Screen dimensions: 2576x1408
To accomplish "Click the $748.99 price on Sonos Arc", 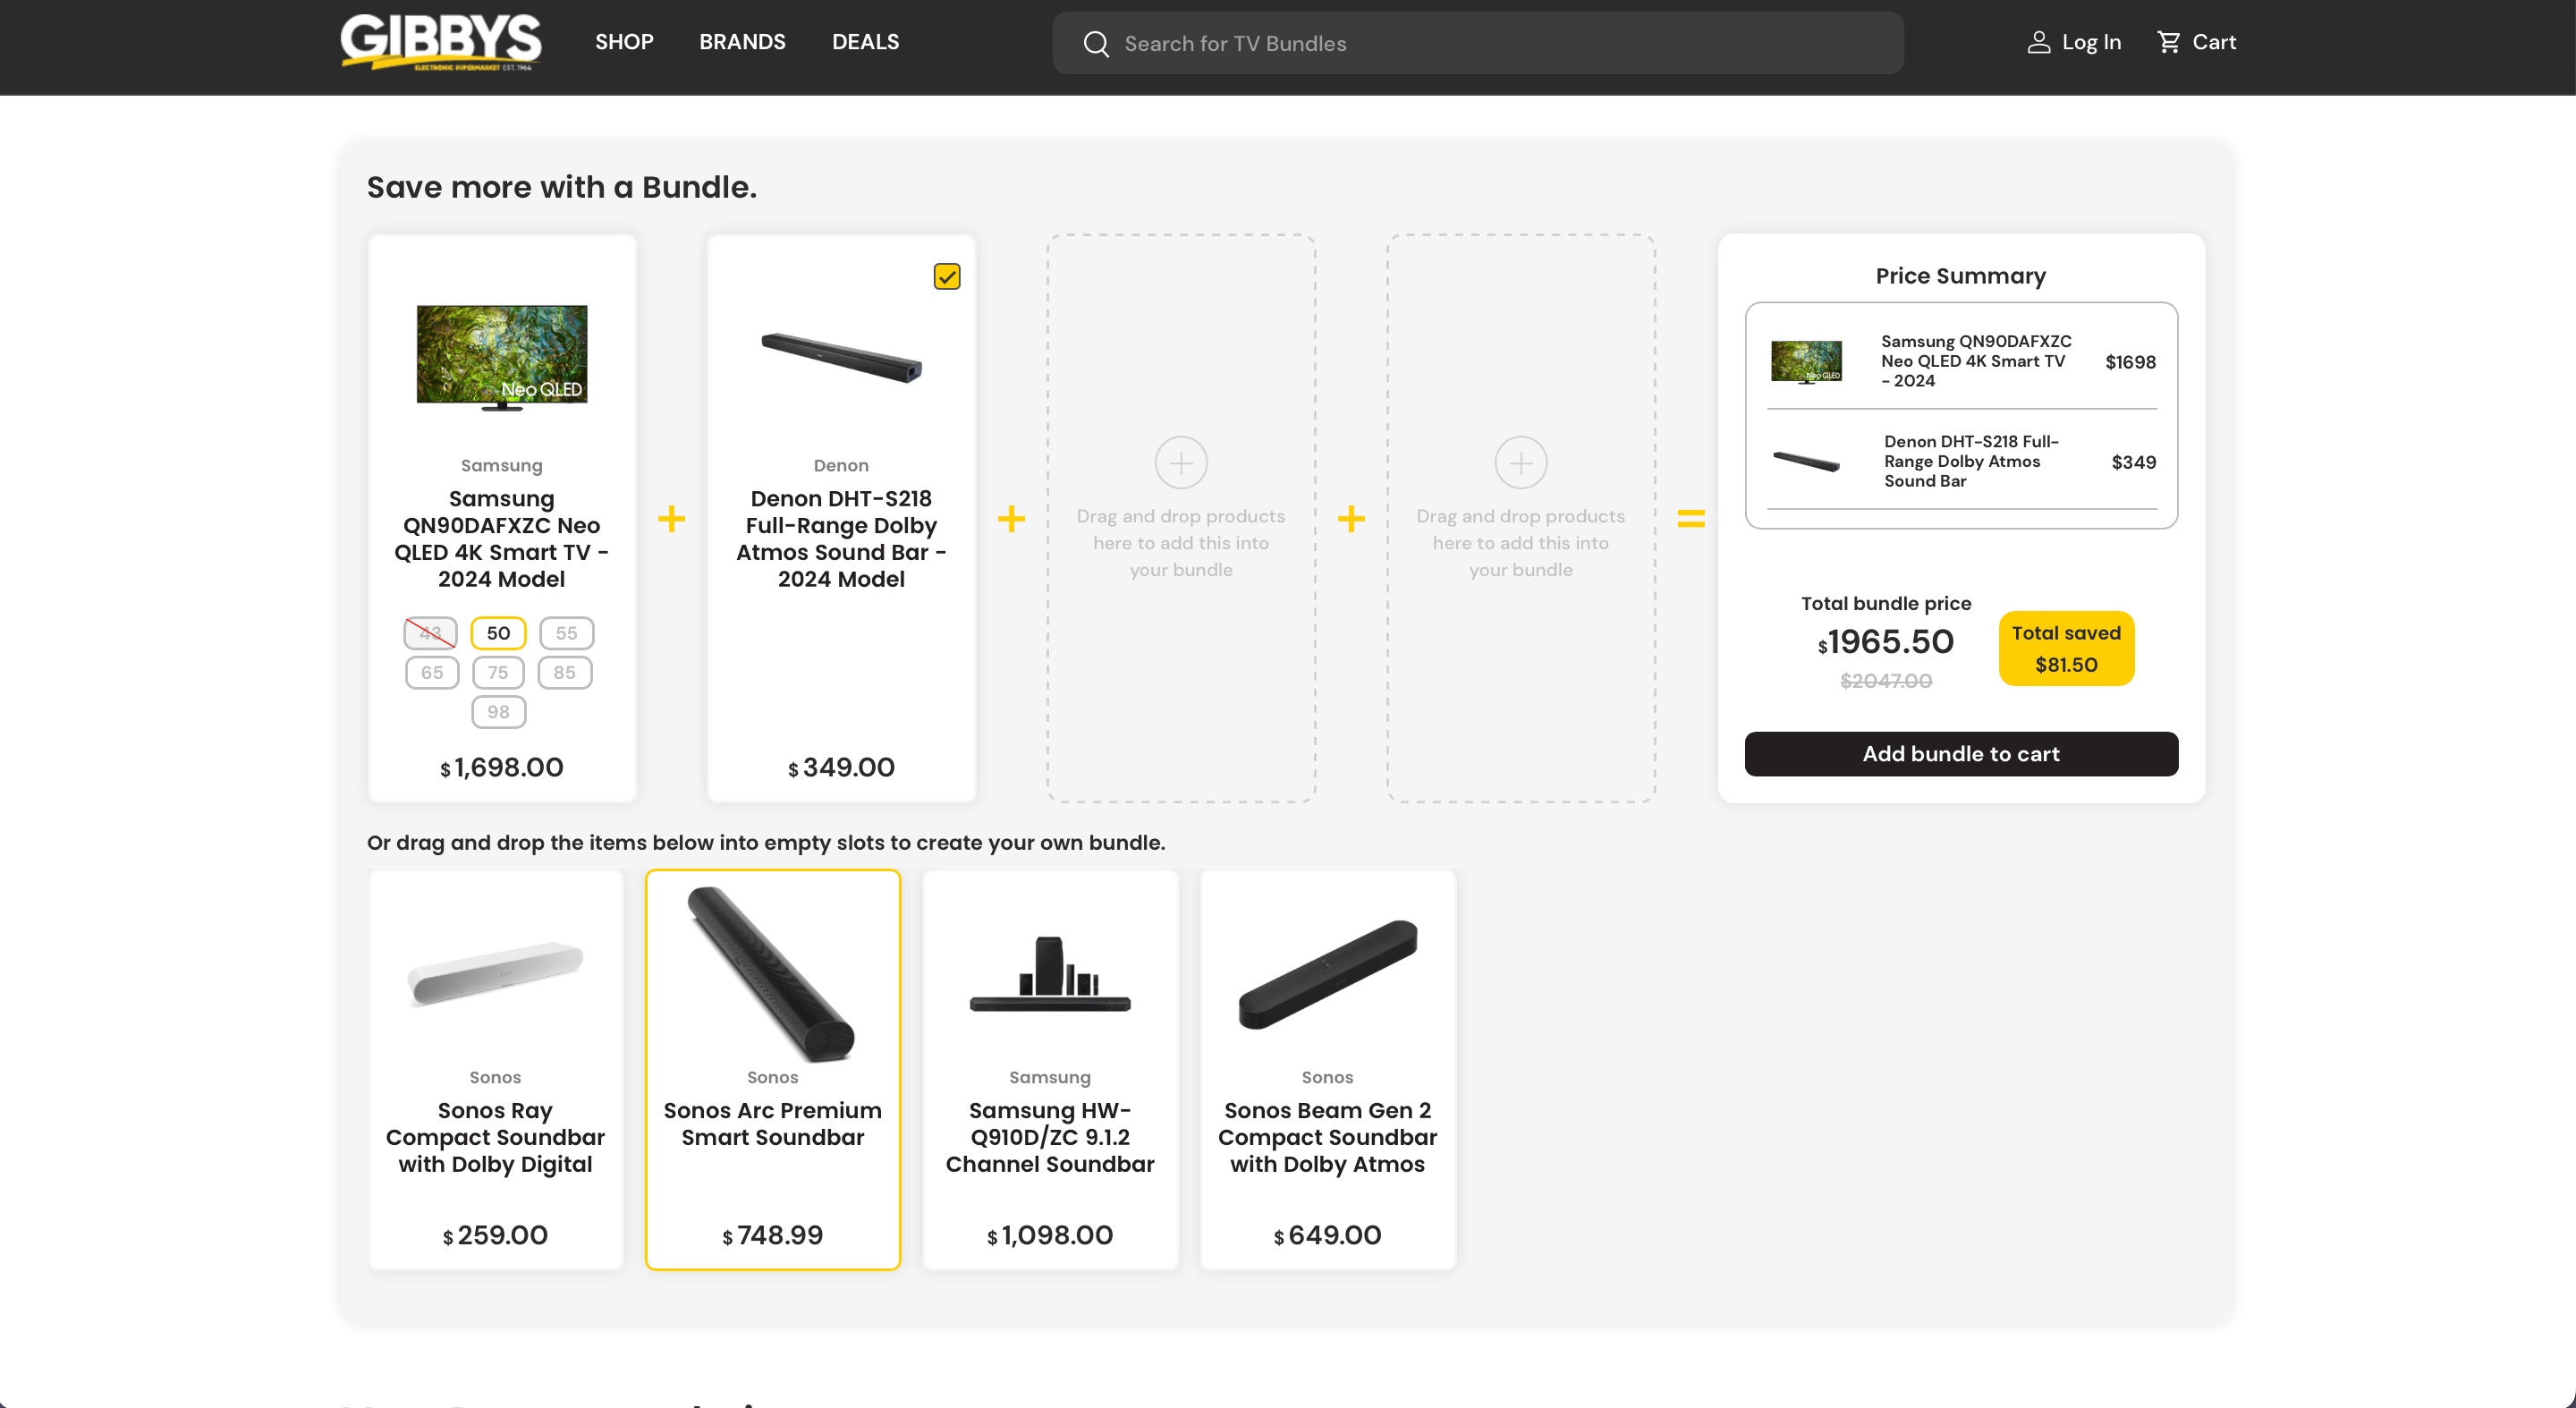I will pyautogui.click(x=772, y=1236).
